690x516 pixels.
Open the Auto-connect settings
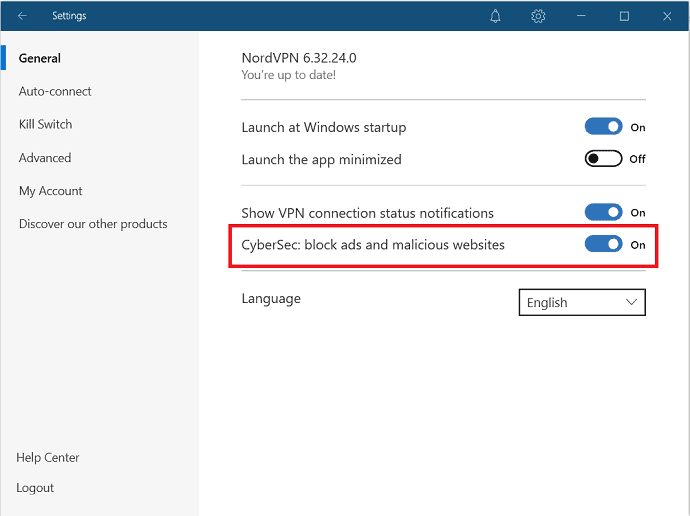[x=55, y=91]
